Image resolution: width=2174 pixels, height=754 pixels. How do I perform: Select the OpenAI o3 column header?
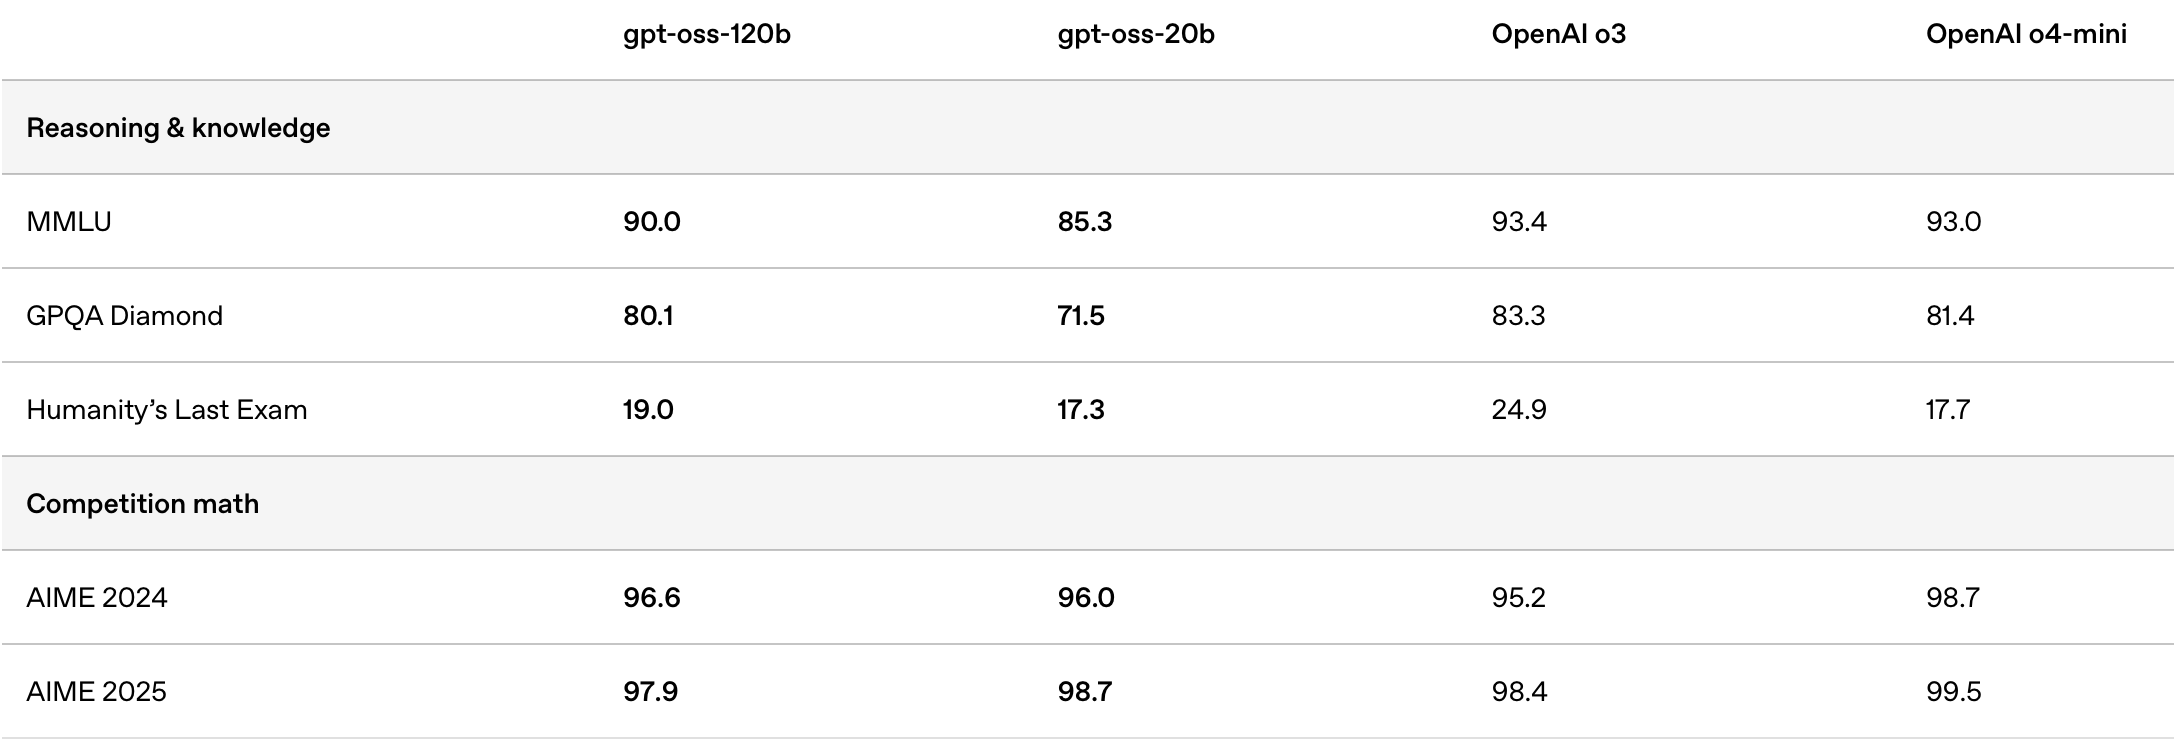click(1558, 35)
